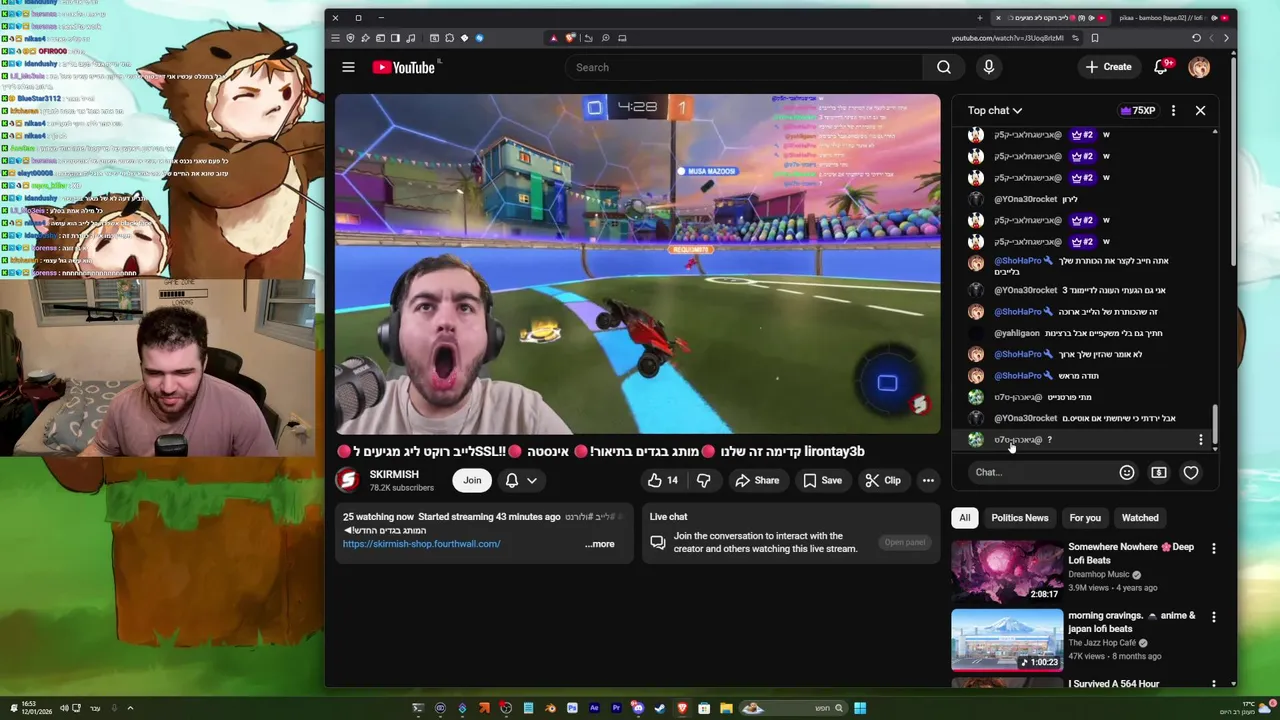Open Steam from the taskbar
The image size is (1280, 720).
tap(660, 708)
